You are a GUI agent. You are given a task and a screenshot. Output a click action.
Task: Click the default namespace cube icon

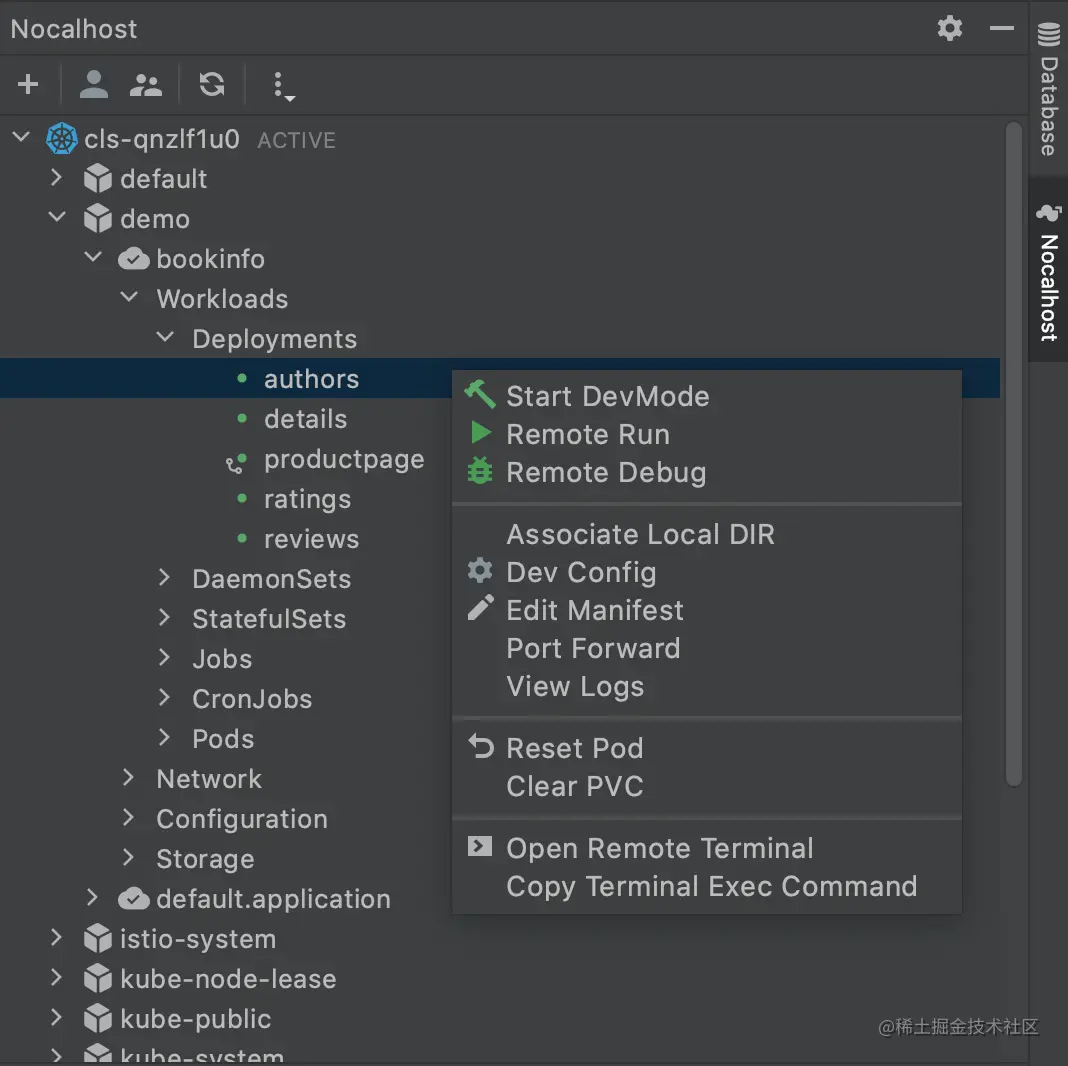point(97,178)
